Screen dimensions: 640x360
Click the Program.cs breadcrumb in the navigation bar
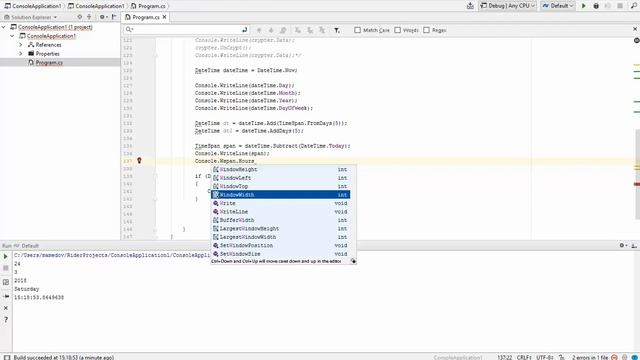click(x=148, y=6)
